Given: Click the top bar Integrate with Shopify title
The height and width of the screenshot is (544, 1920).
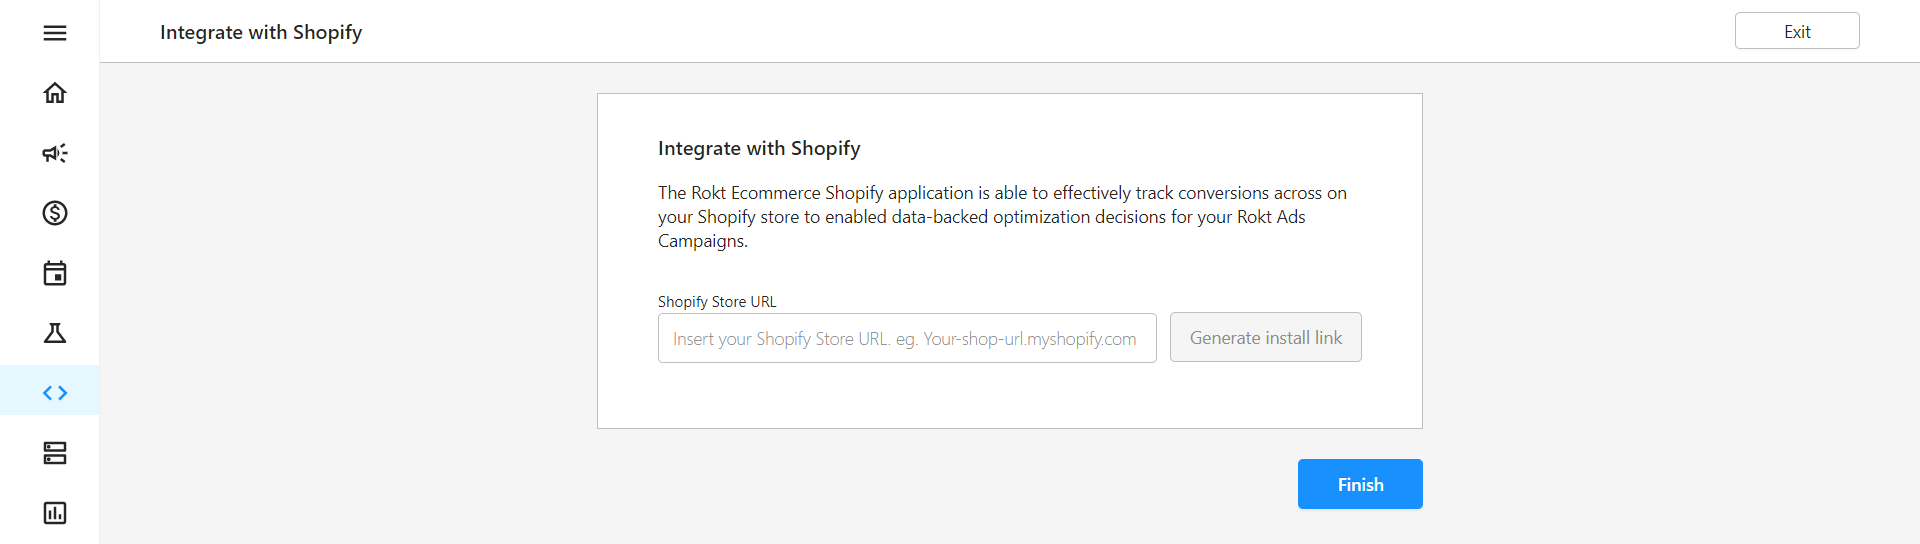Looking at the screenshot, I should coord(261,32).
